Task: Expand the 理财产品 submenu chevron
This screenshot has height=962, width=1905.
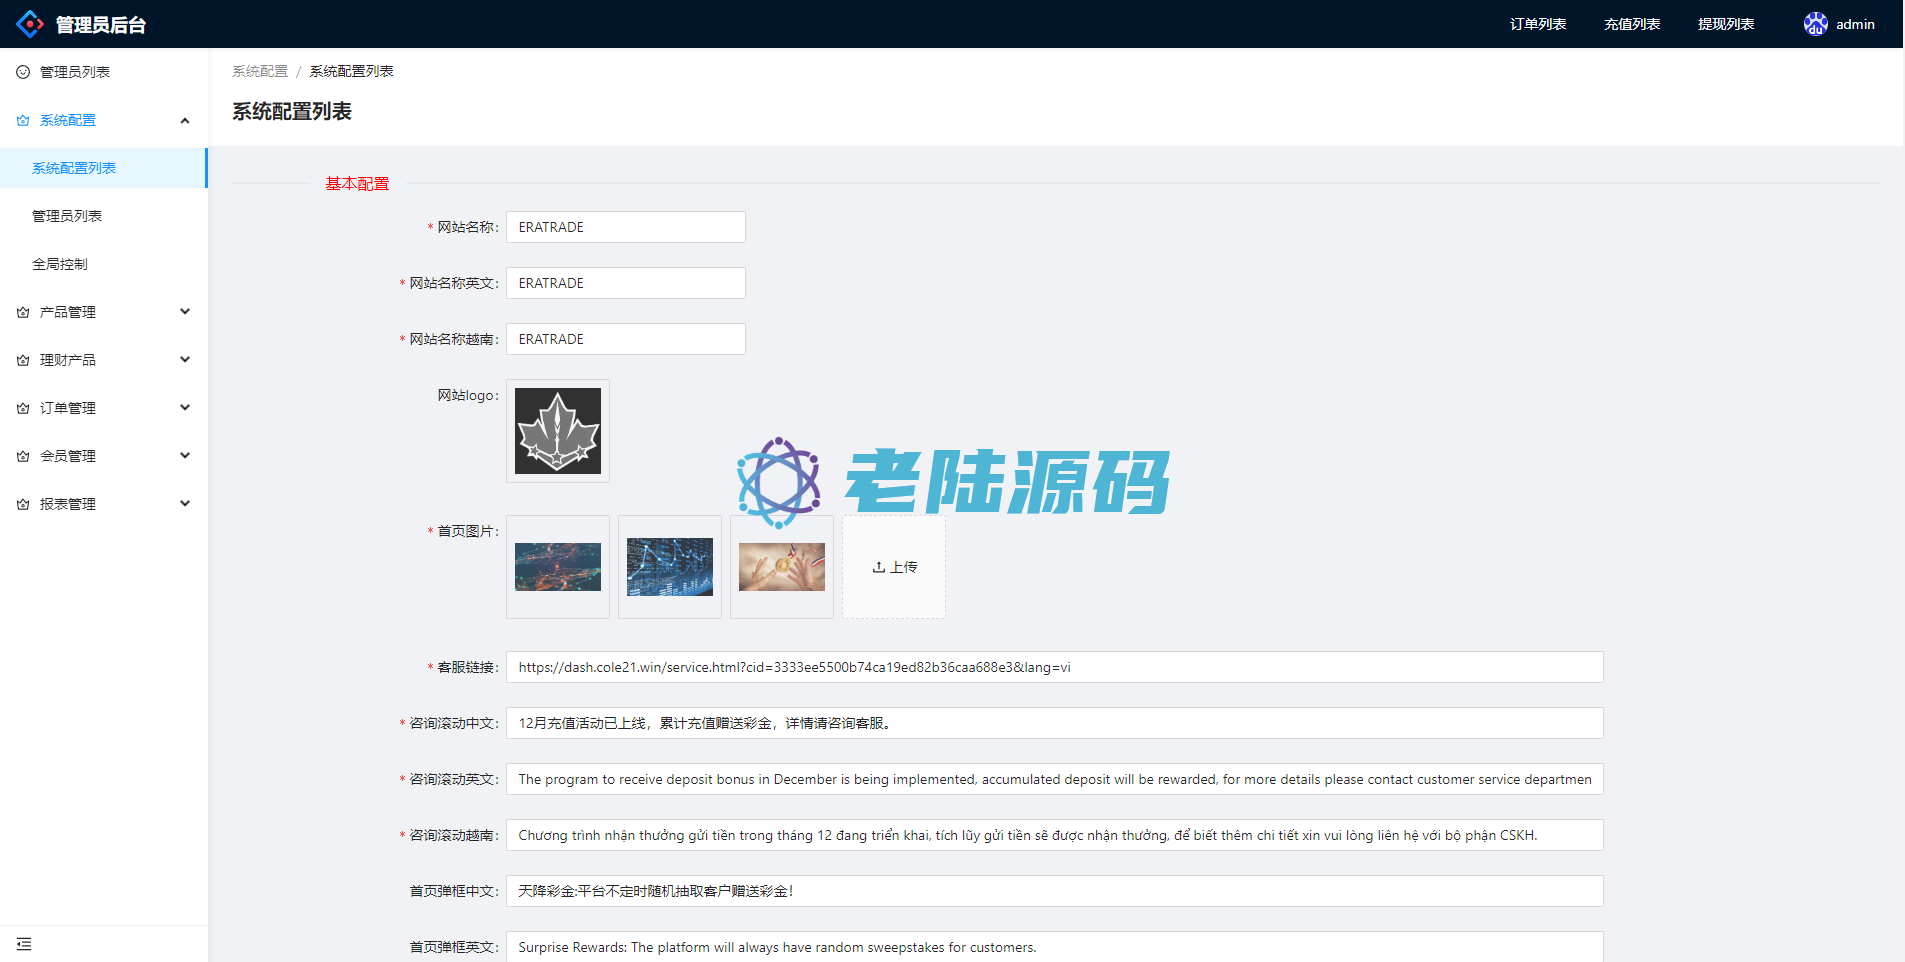Action: (185, 360)
